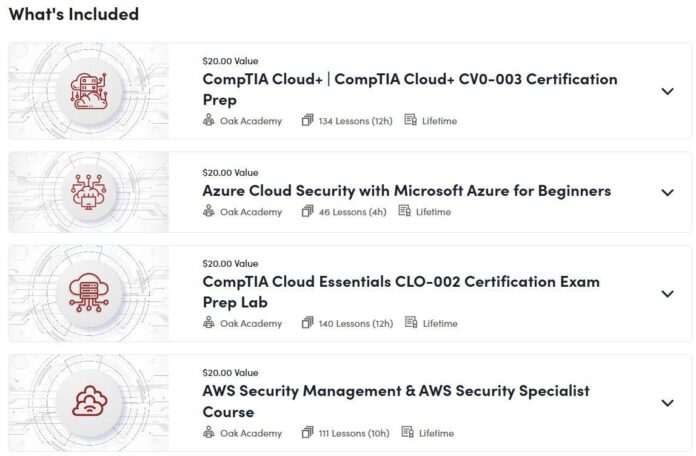Expand the Azure Cloud Security course chevron
The height and width of the screenshot is (456, 696).
667,193
